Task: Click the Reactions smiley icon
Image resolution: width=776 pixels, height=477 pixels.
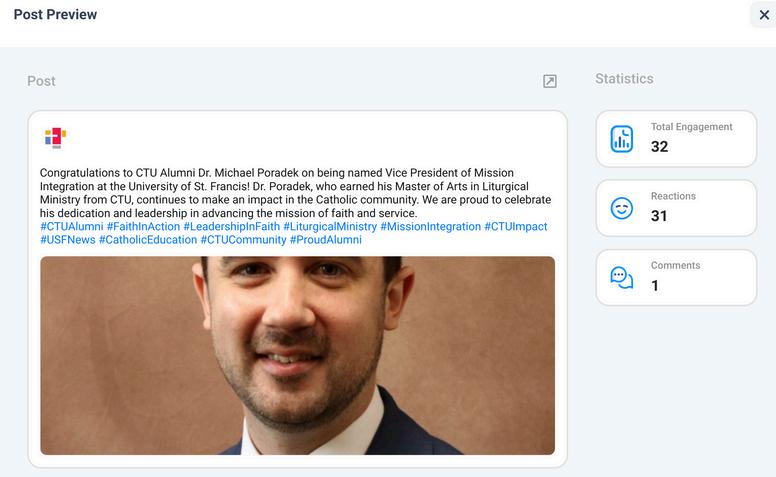Action: pos(622,208)
